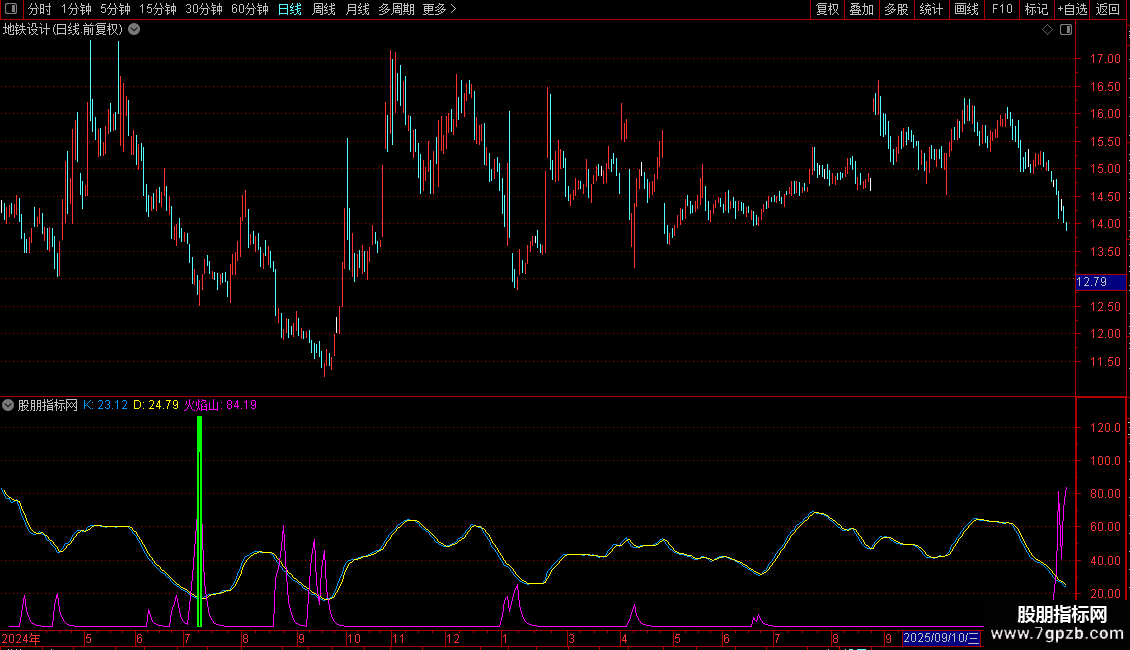Click the D: 24.79 indicator value
This screenshot has height=650, width=1130.
[x=156, y=405]
